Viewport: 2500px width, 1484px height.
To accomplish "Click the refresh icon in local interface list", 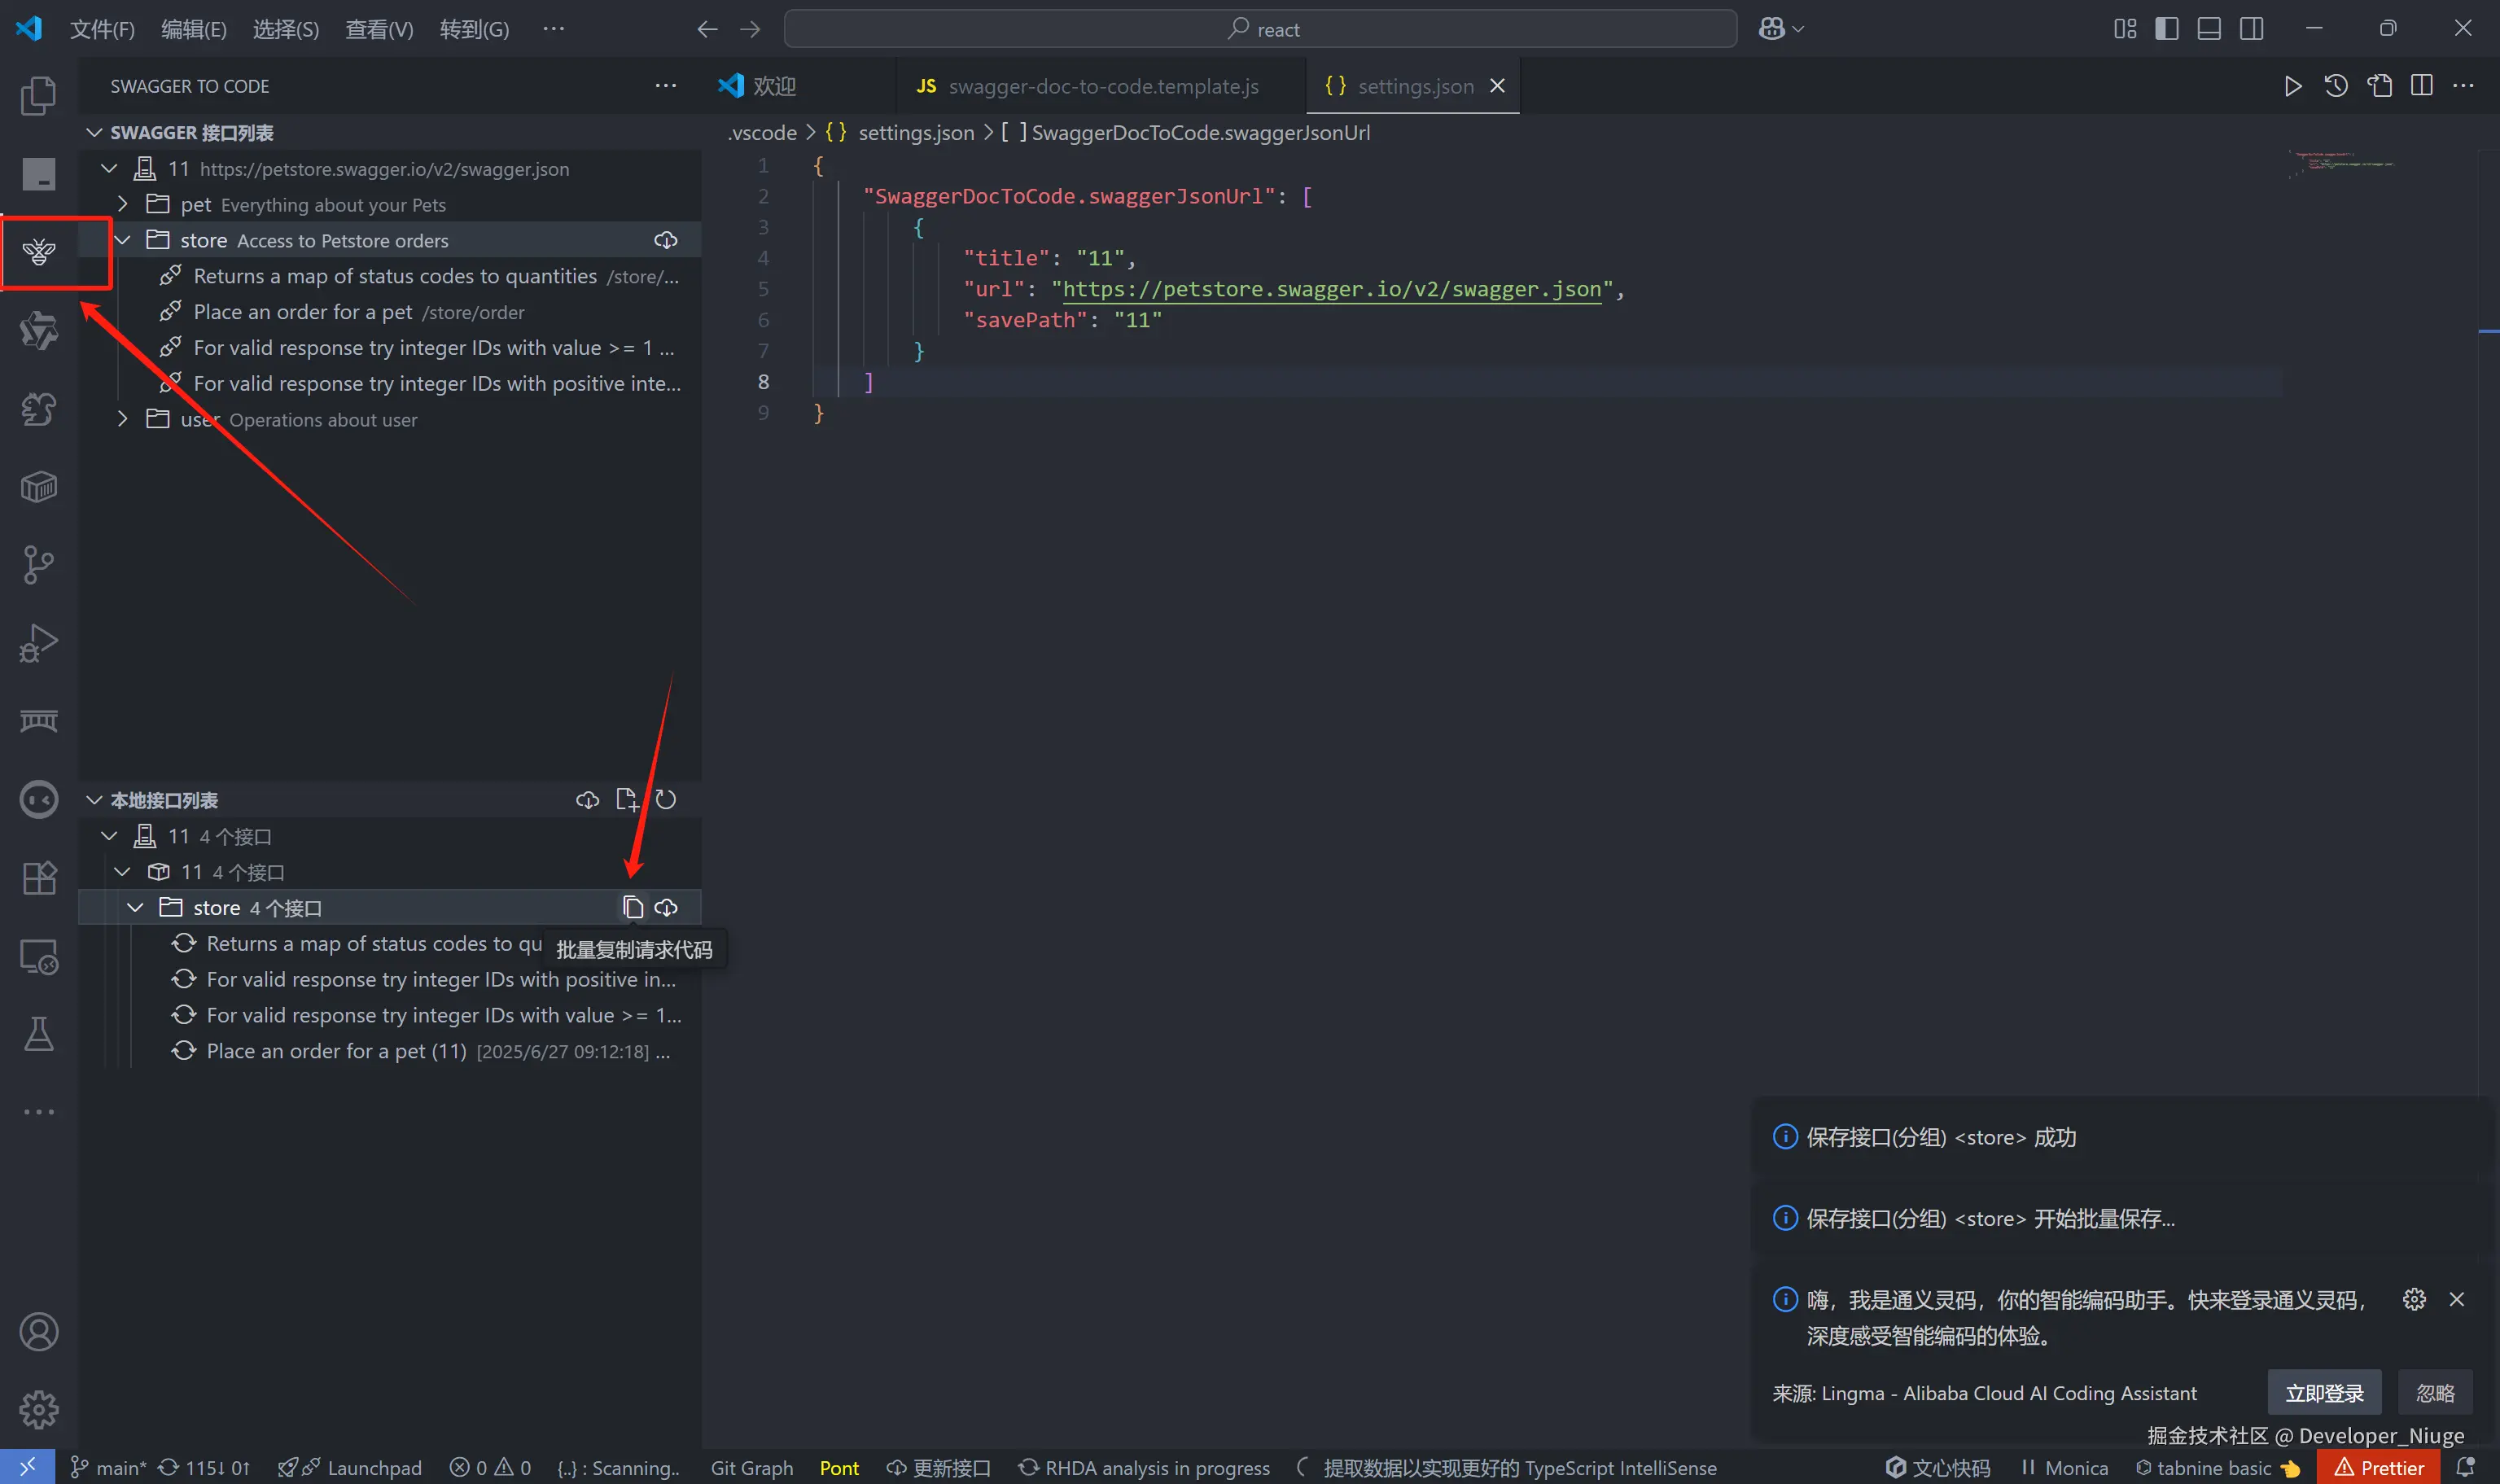I will 666,800.
